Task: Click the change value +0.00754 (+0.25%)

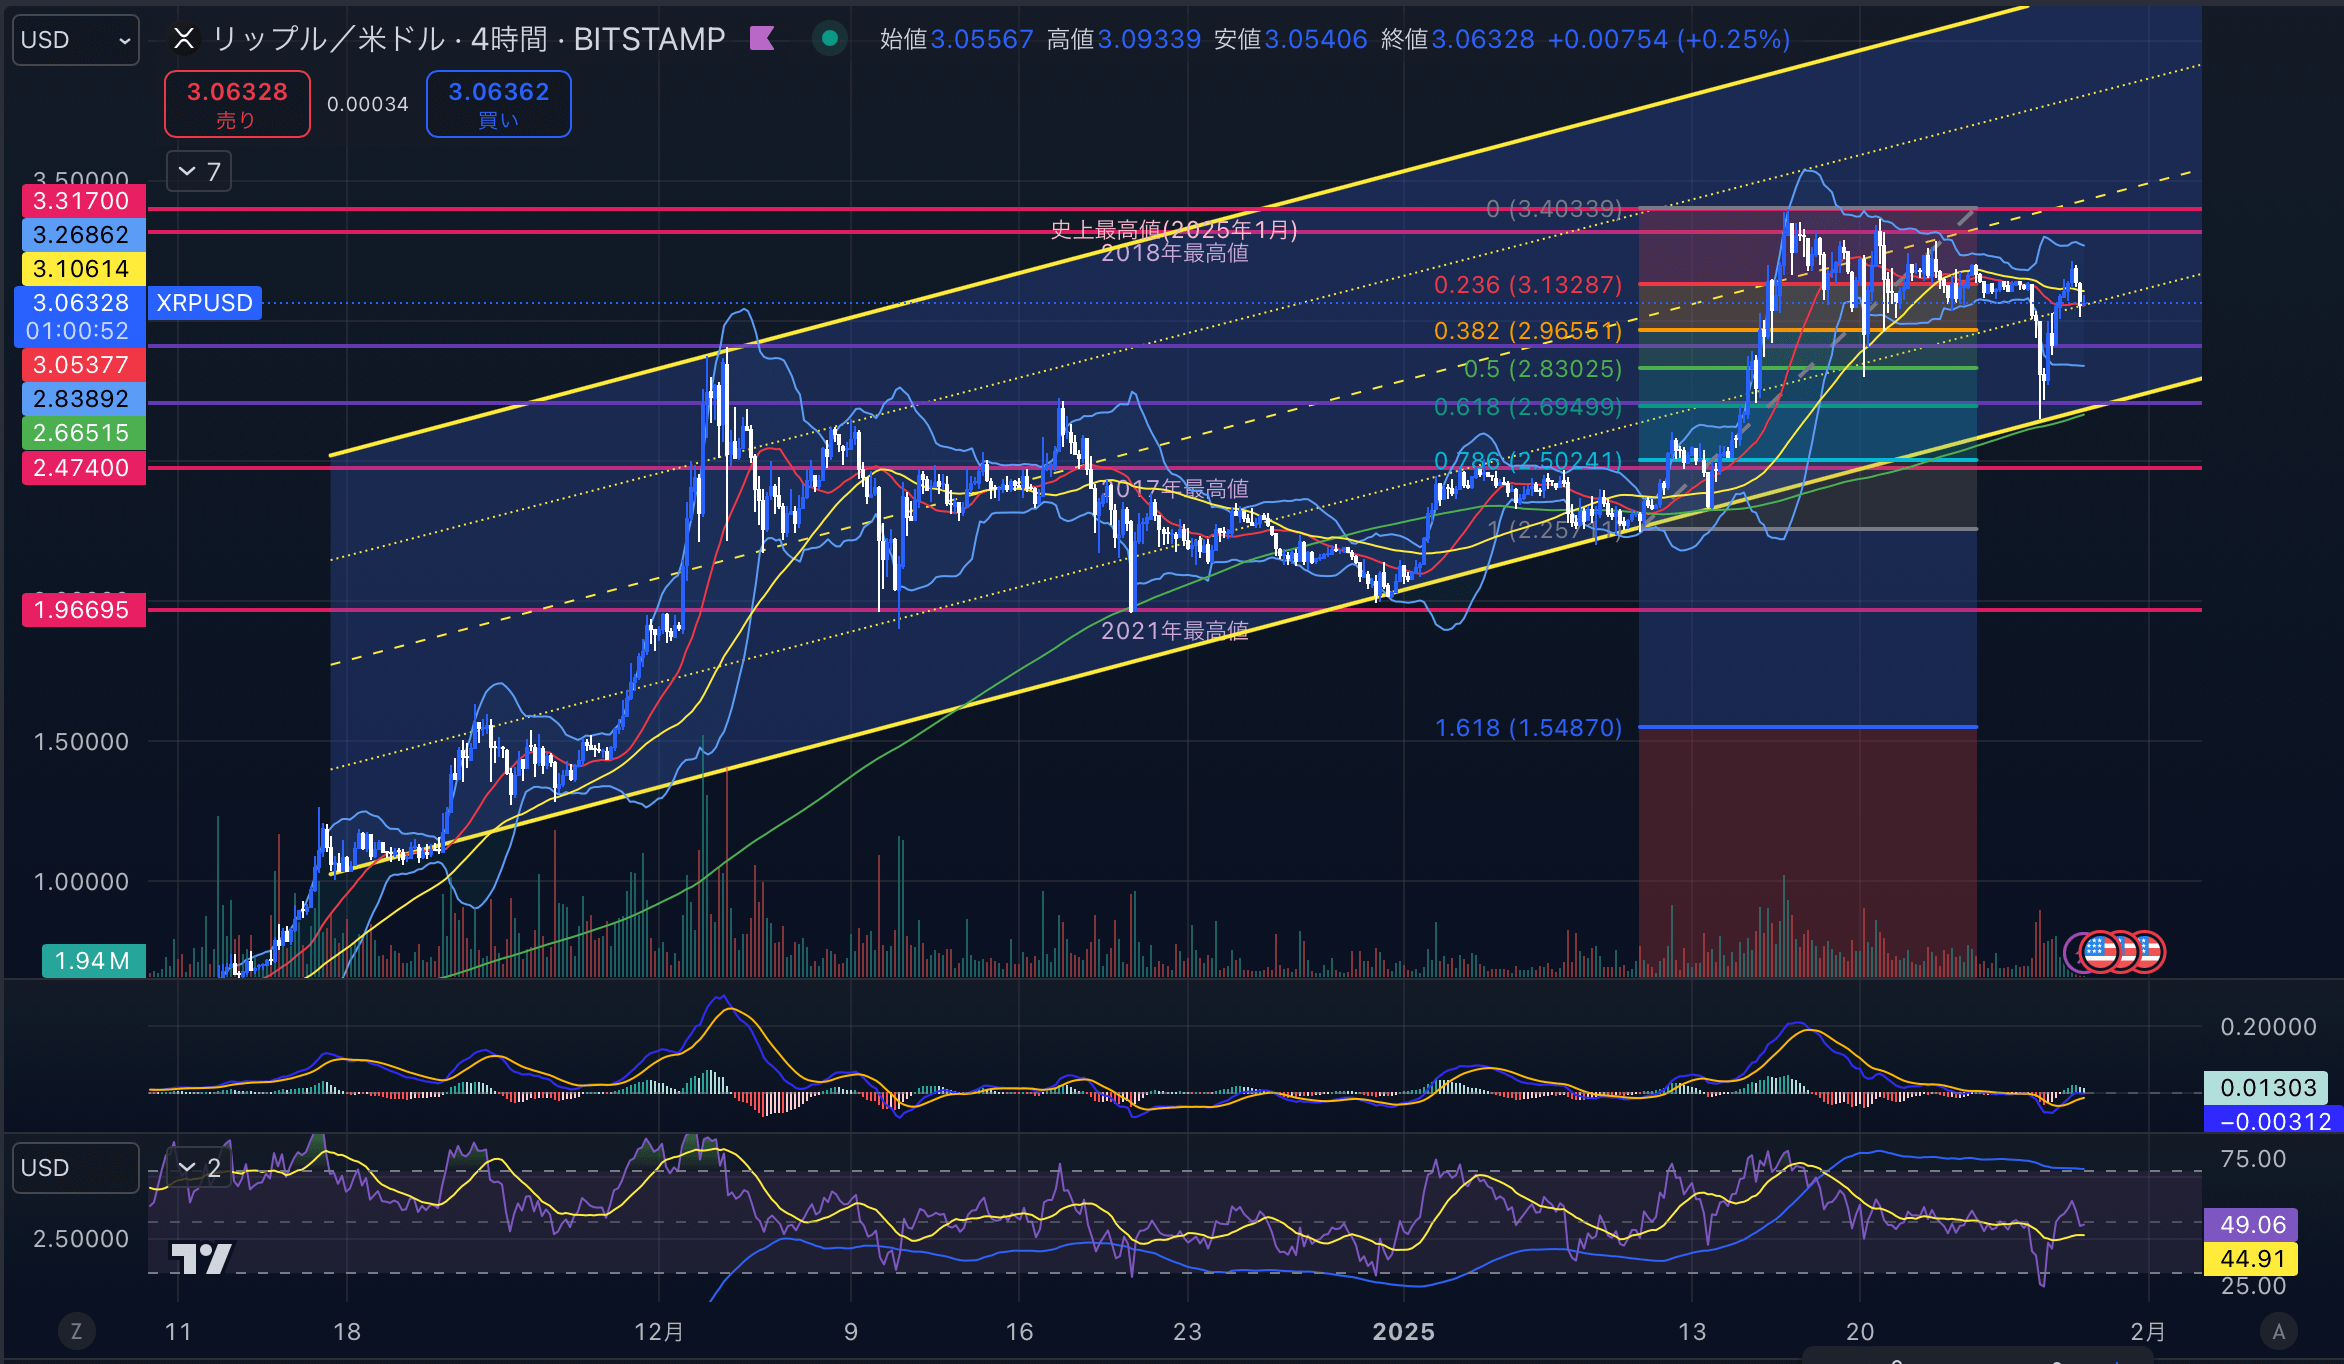Action: (1669, 39)
